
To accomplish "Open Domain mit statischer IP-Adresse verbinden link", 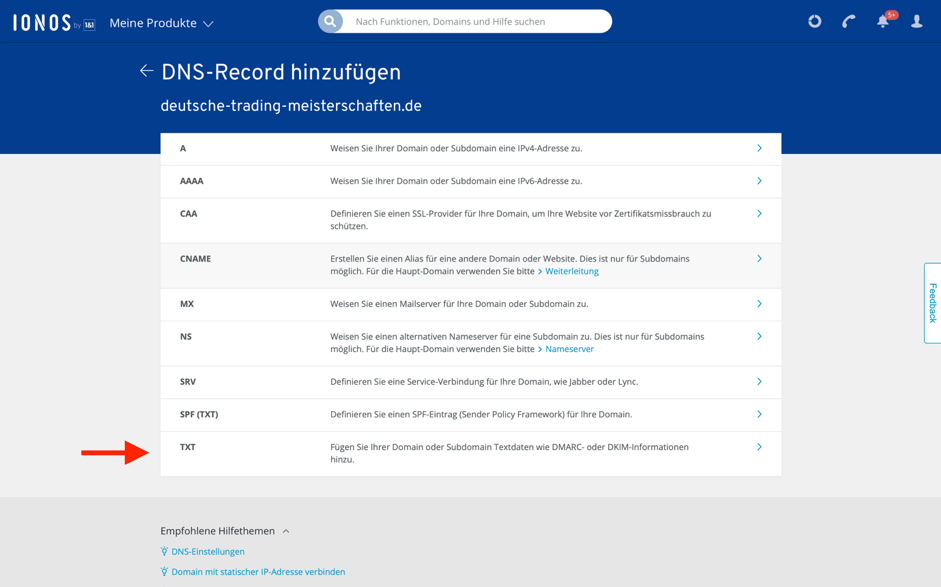I will click(258, 572).
